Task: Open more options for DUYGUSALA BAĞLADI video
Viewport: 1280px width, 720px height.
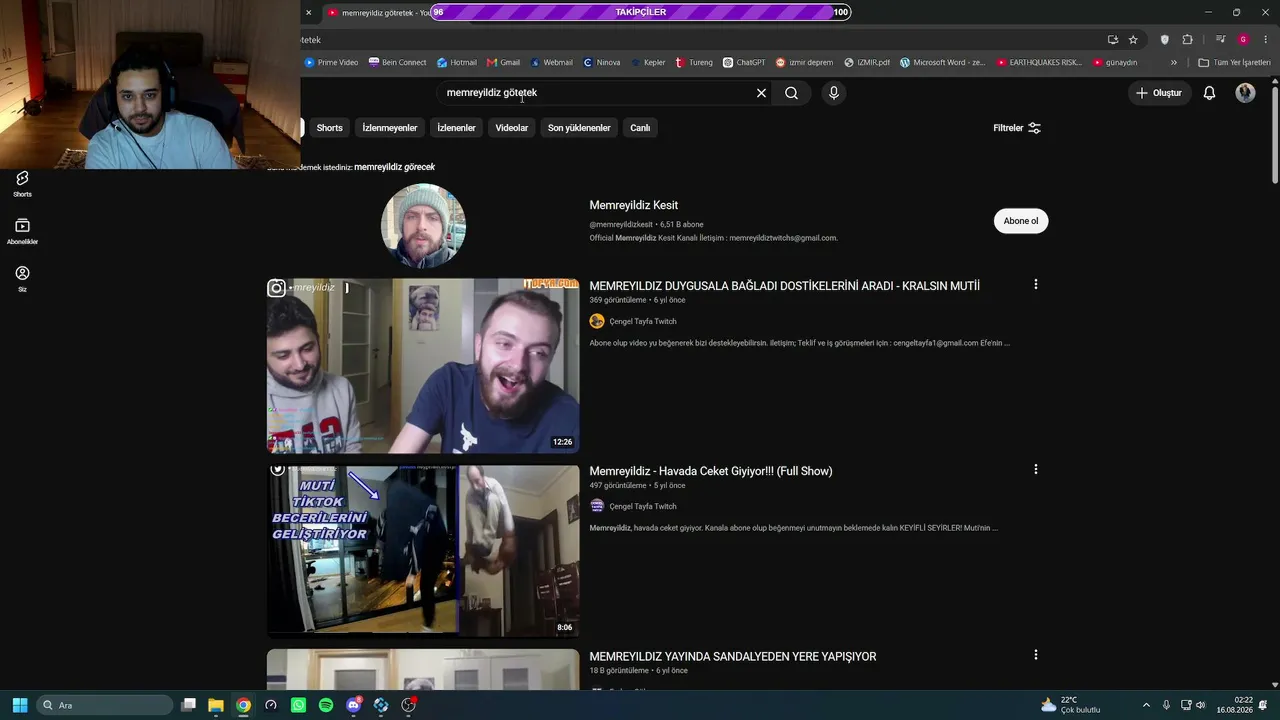Action: pos(1035,284)
